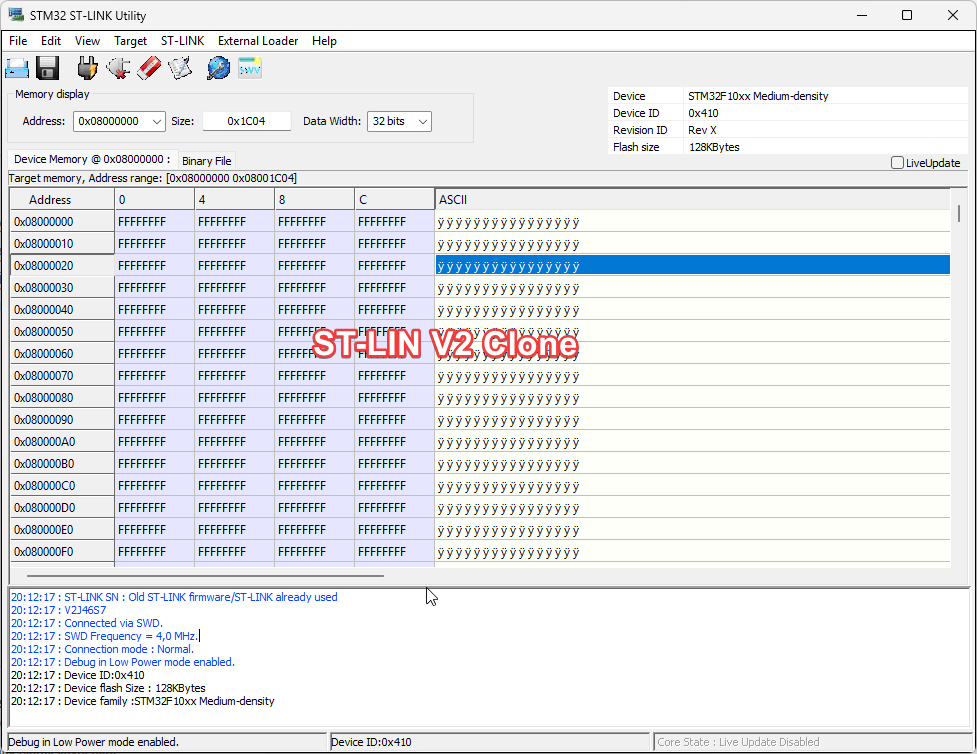Select address row 0x08000080
This screenshot has height=754, width=977.
point(62,398)
